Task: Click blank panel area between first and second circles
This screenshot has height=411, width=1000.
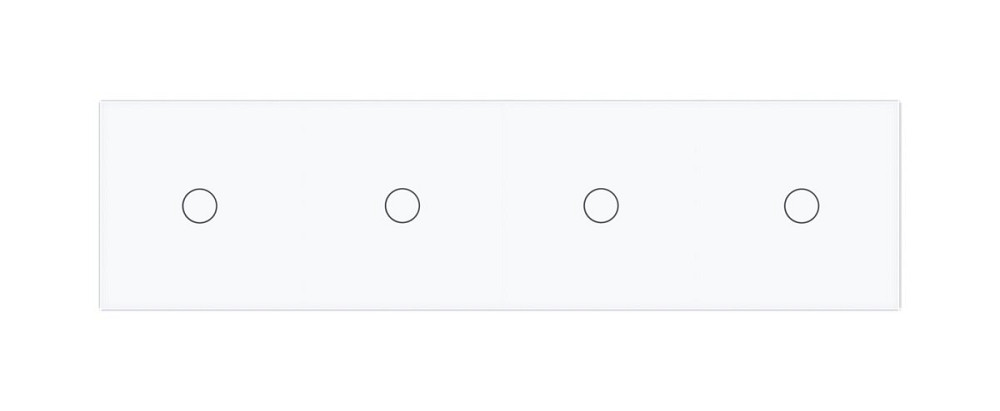Action: click(x=301, y=205)
